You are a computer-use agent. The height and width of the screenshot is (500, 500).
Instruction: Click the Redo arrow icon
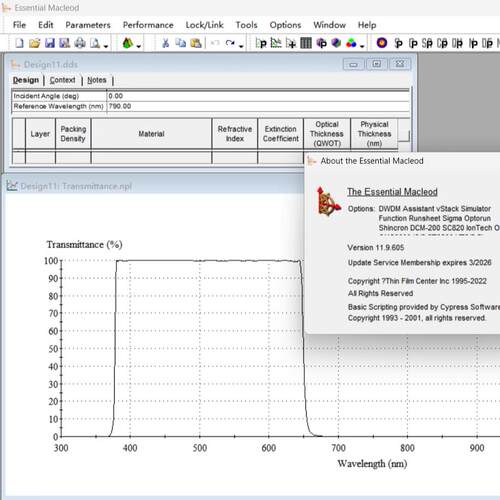click(230, 43)
